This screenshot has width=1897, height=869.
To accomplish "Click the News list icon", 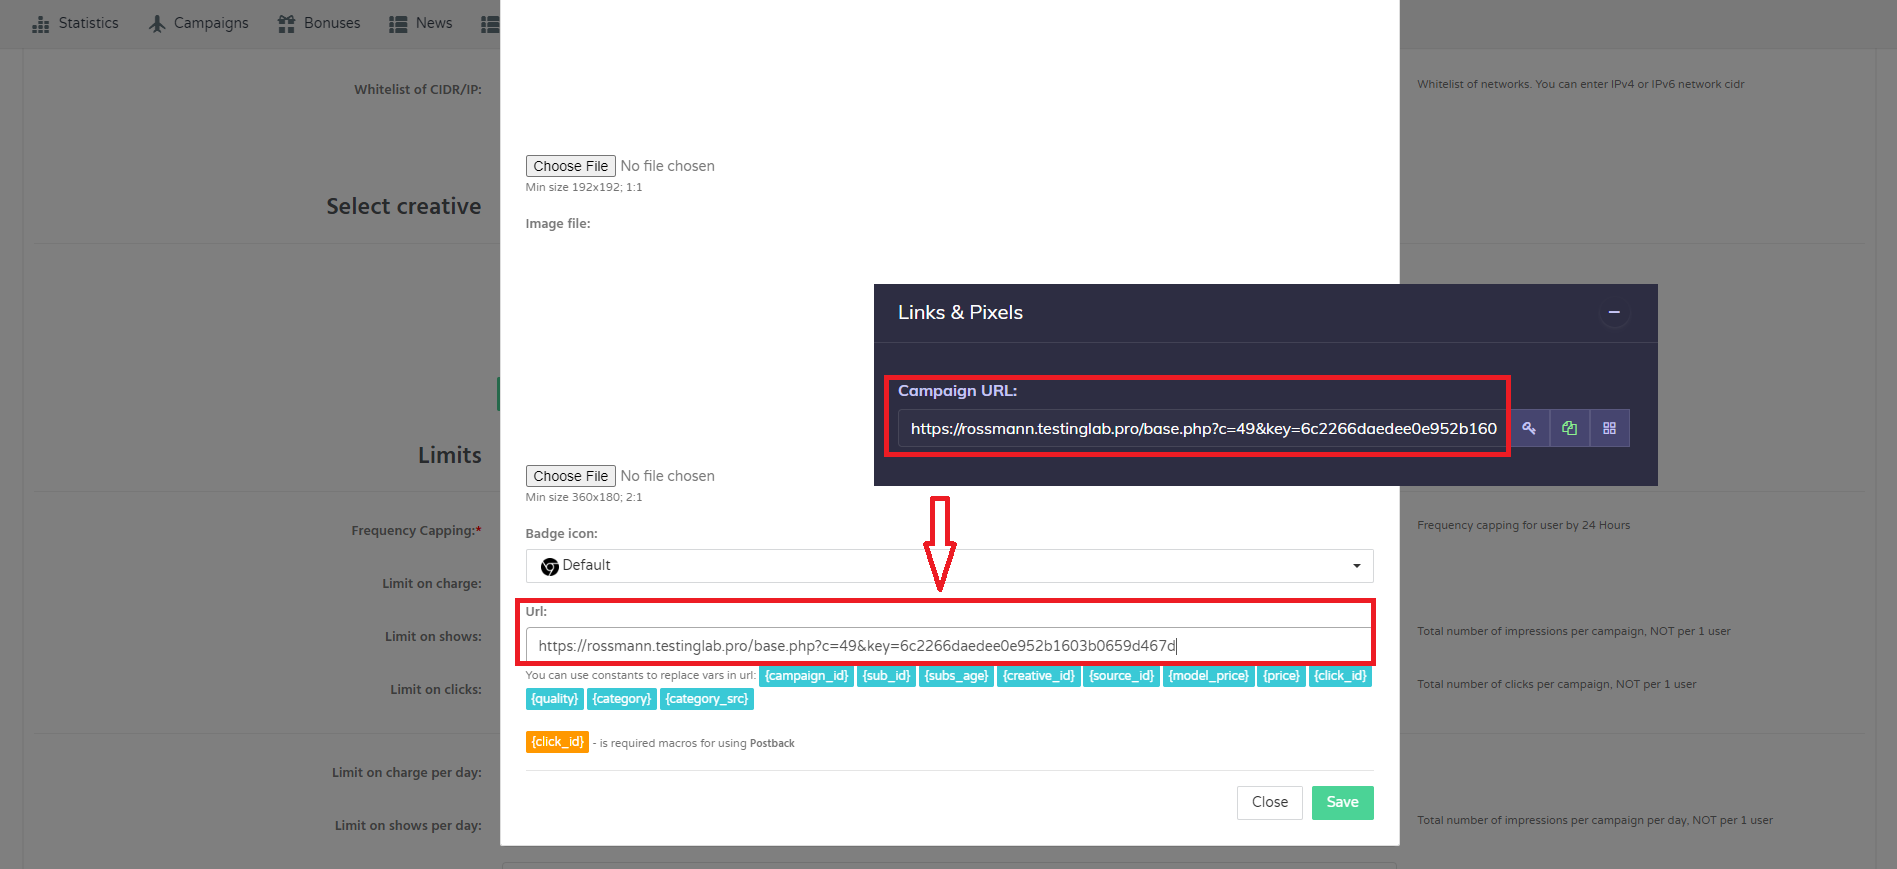I will click(398, 24).
